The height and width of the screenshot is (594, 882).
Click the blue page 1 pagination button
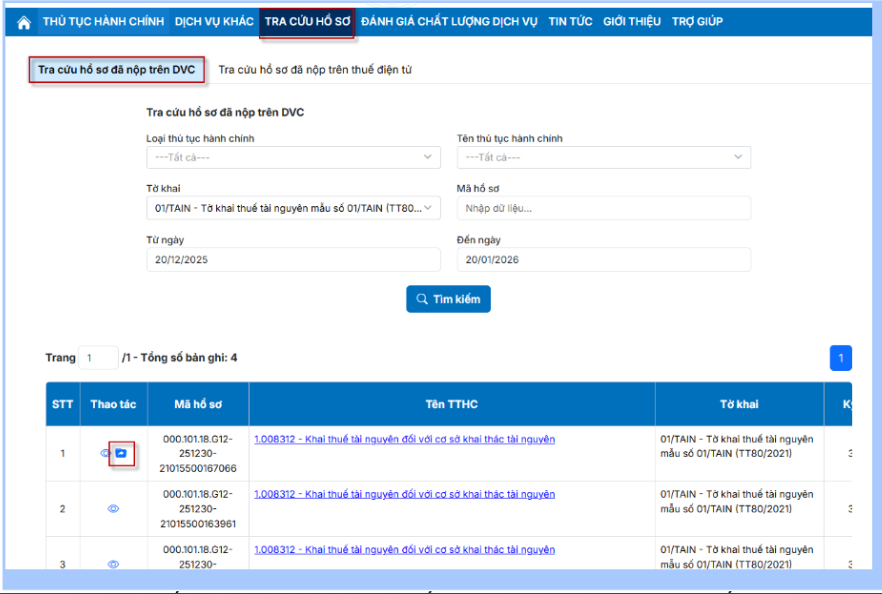click(x=840, y=358)
